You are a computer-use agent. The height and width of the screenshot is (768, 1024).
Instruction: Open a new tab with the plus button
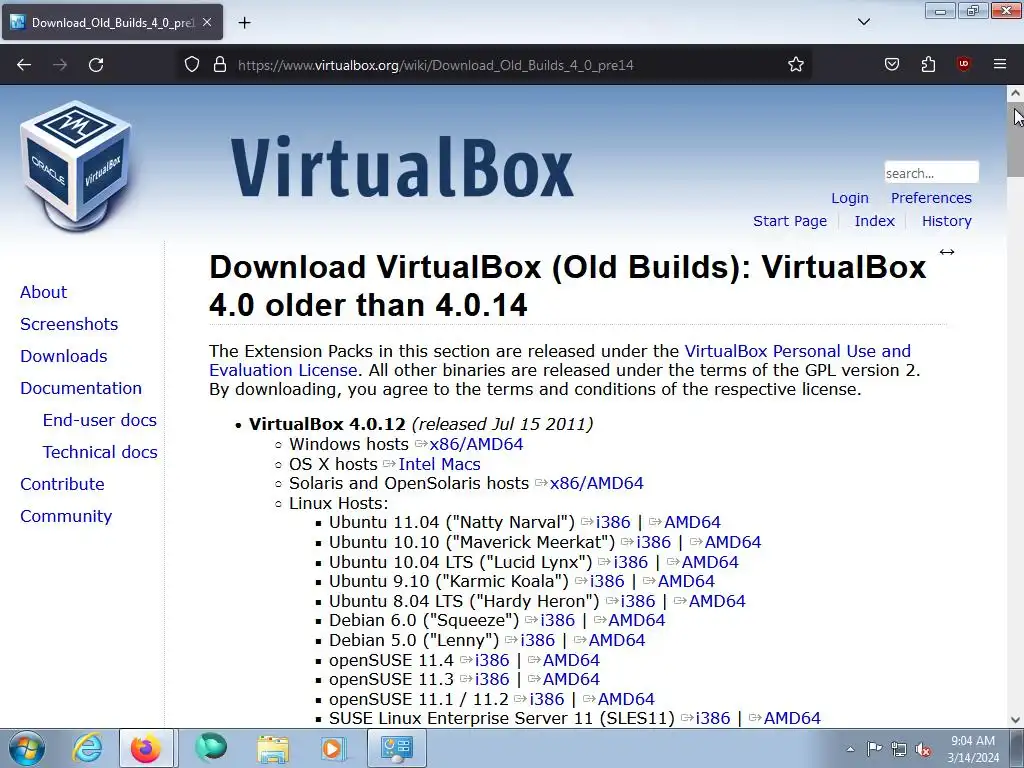pos(244,23)
